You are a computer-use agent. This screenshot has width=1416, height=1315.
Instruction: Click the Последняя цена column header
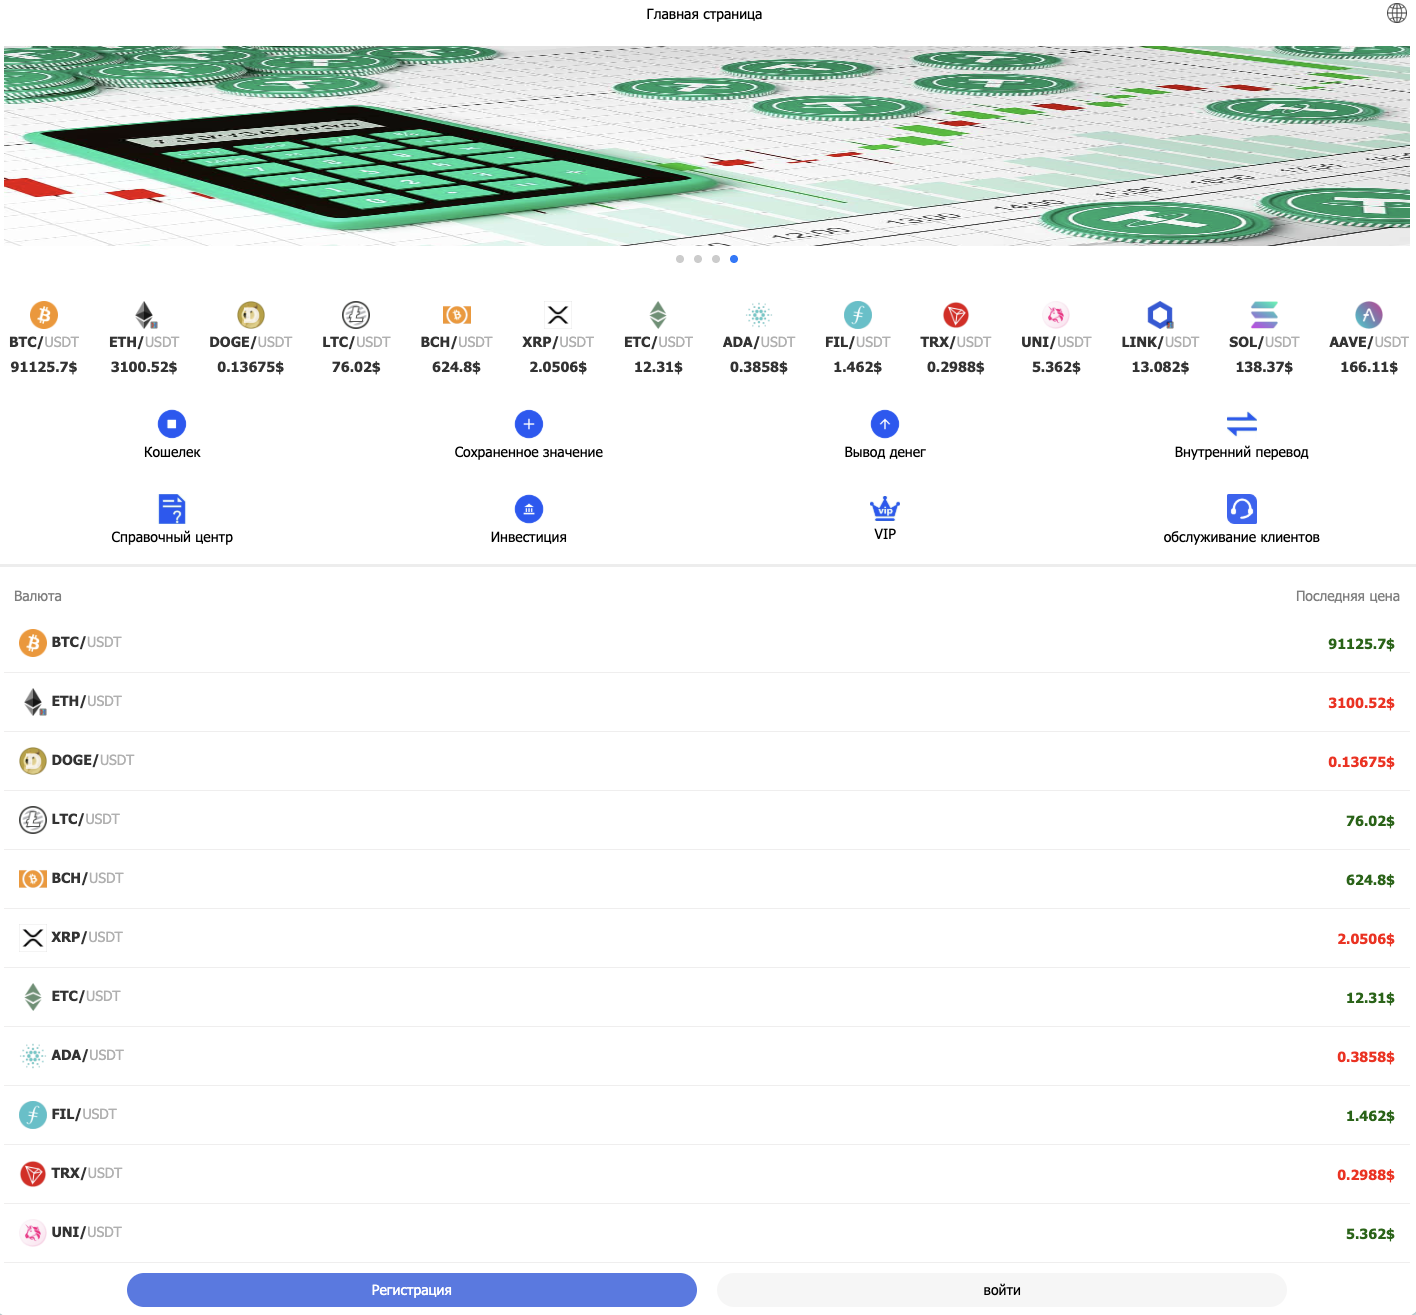1348,596
